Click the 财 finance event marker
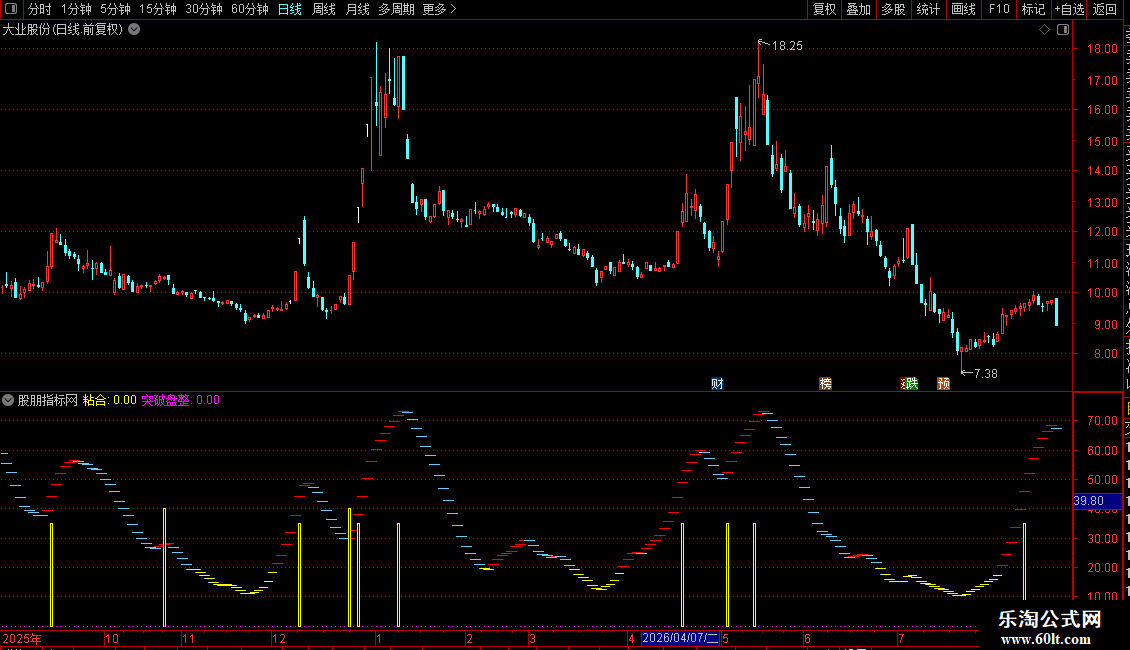 coord(717,383)
